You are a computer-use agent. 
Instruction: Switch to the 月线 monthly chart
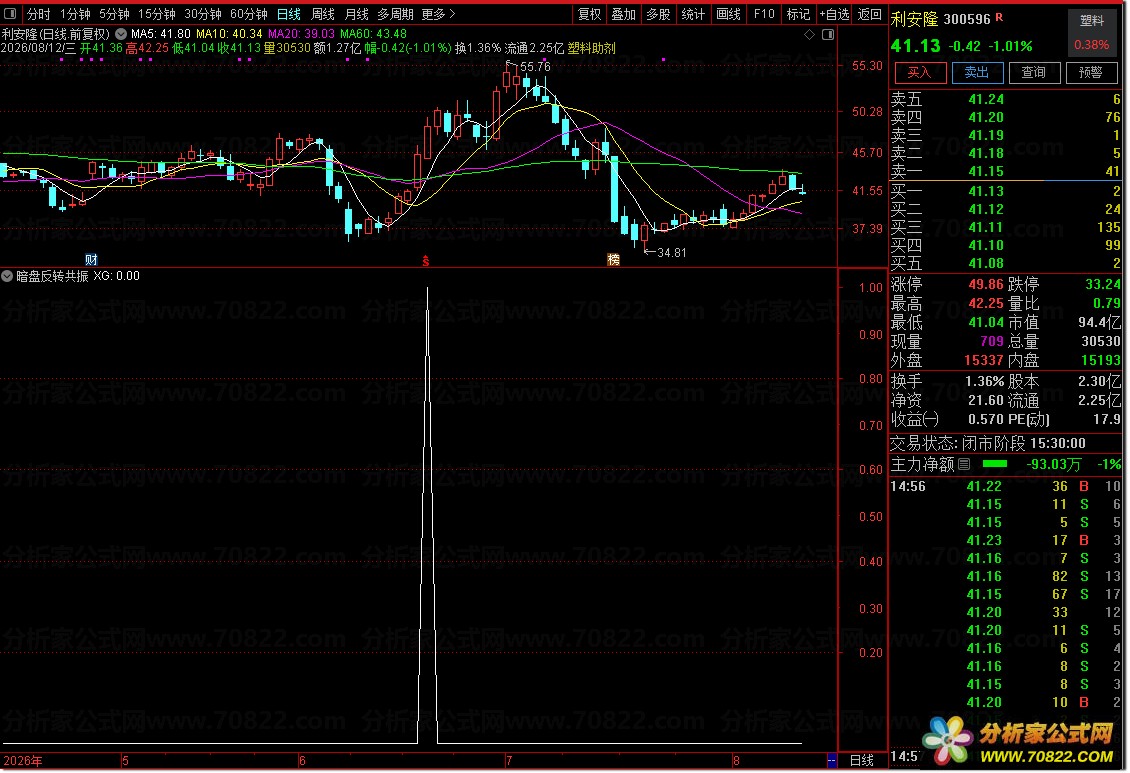[357, 14]
